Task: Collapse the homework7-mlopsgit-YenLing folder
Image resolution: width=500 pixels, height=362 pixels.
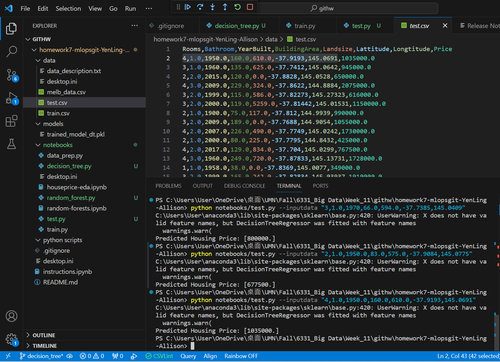Action: pyautogui.click(x=85, y=50)
